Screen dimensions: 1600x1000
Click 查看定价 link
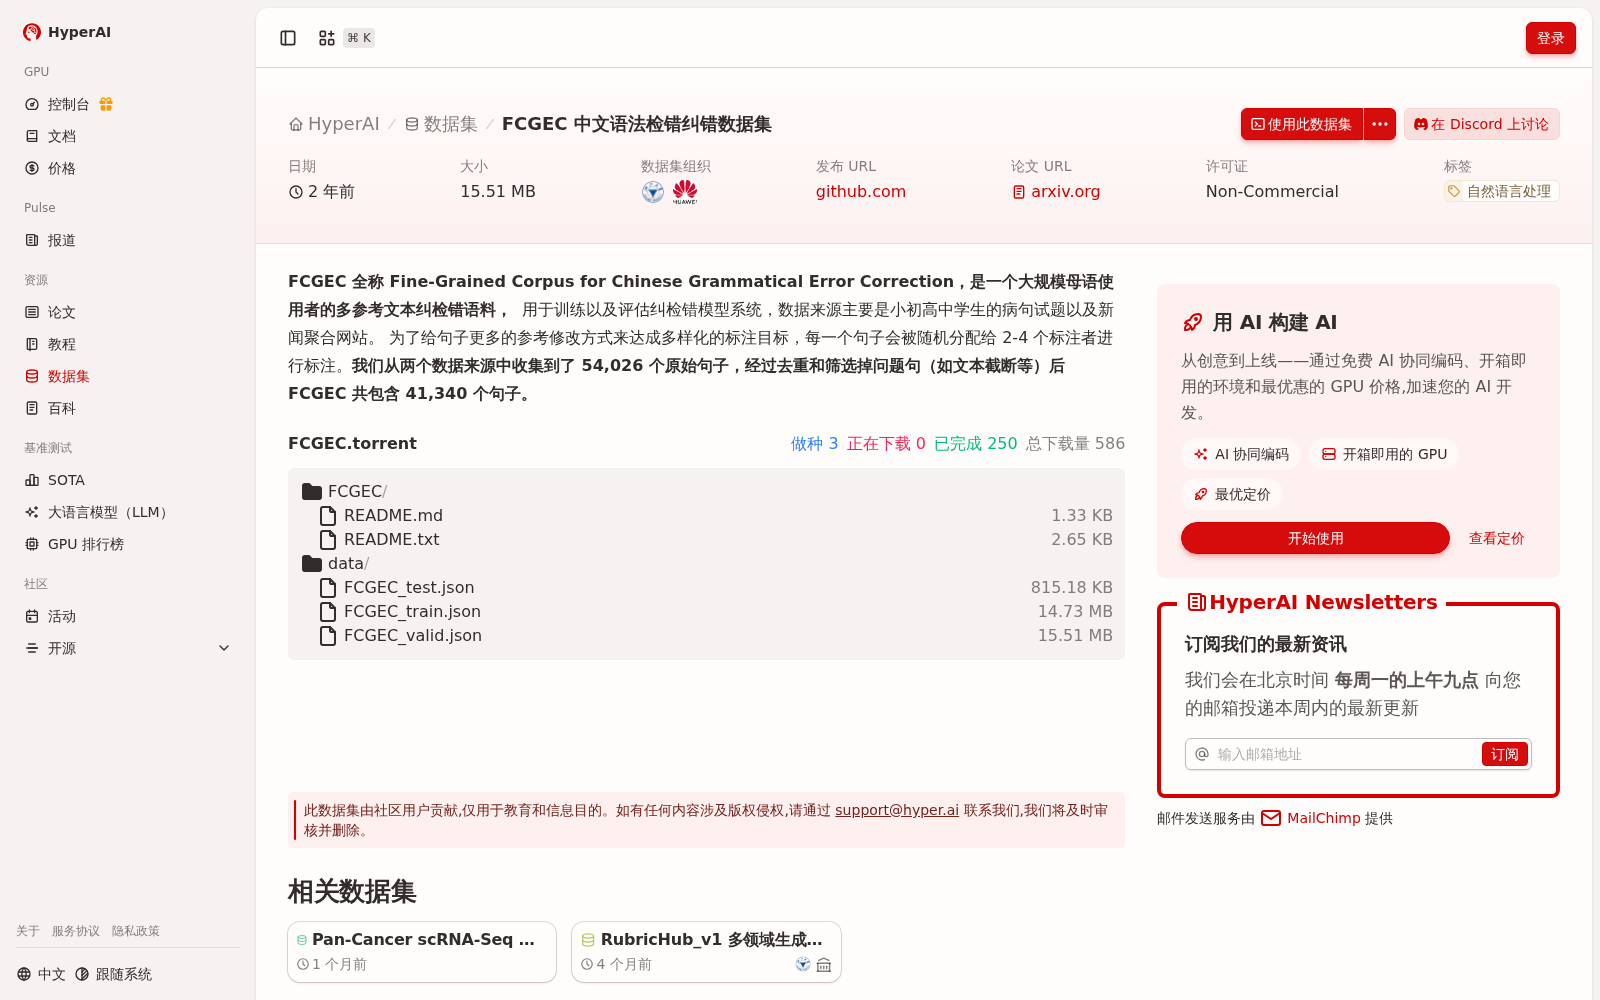1496,538
